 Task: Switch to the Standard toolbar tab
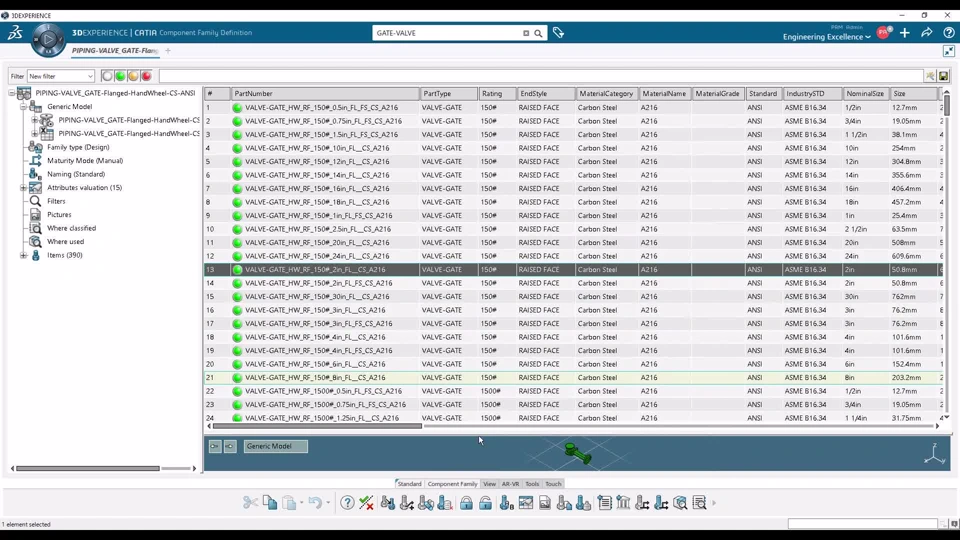tap(409, 484)
